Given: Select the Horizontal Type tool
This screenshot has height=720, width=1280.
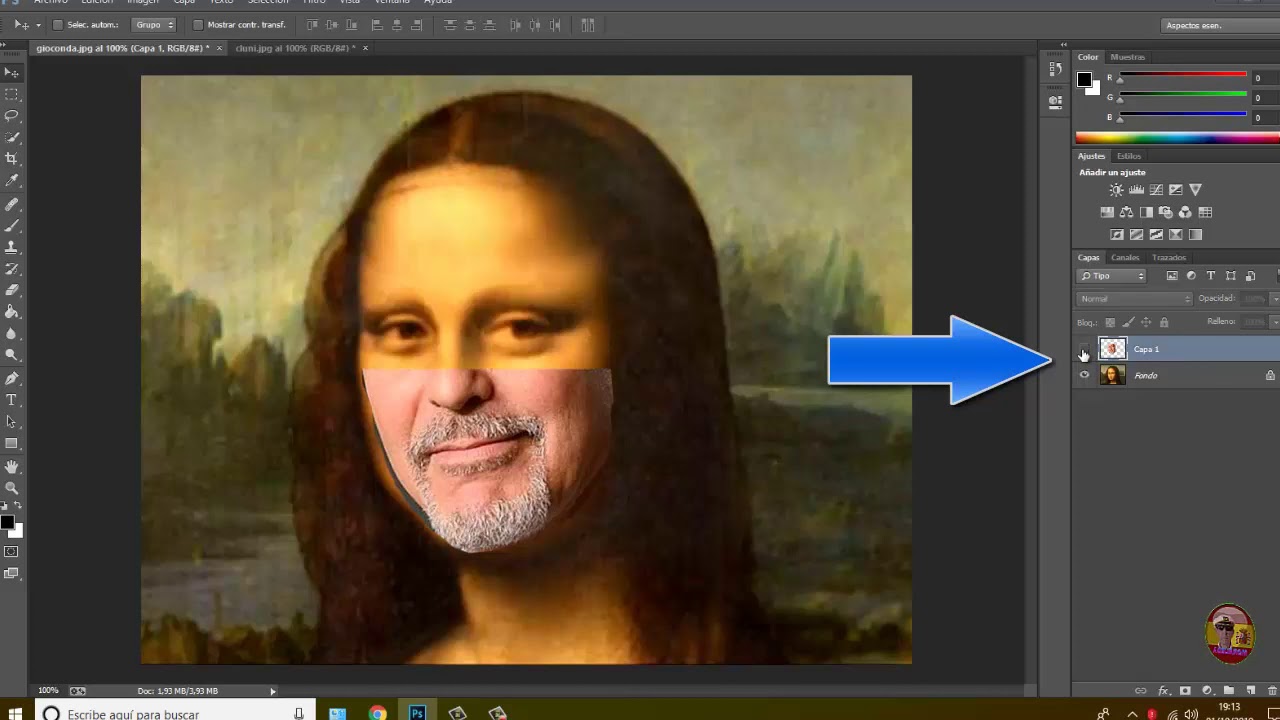Looking at the screenshot, I should coord(12,400).
